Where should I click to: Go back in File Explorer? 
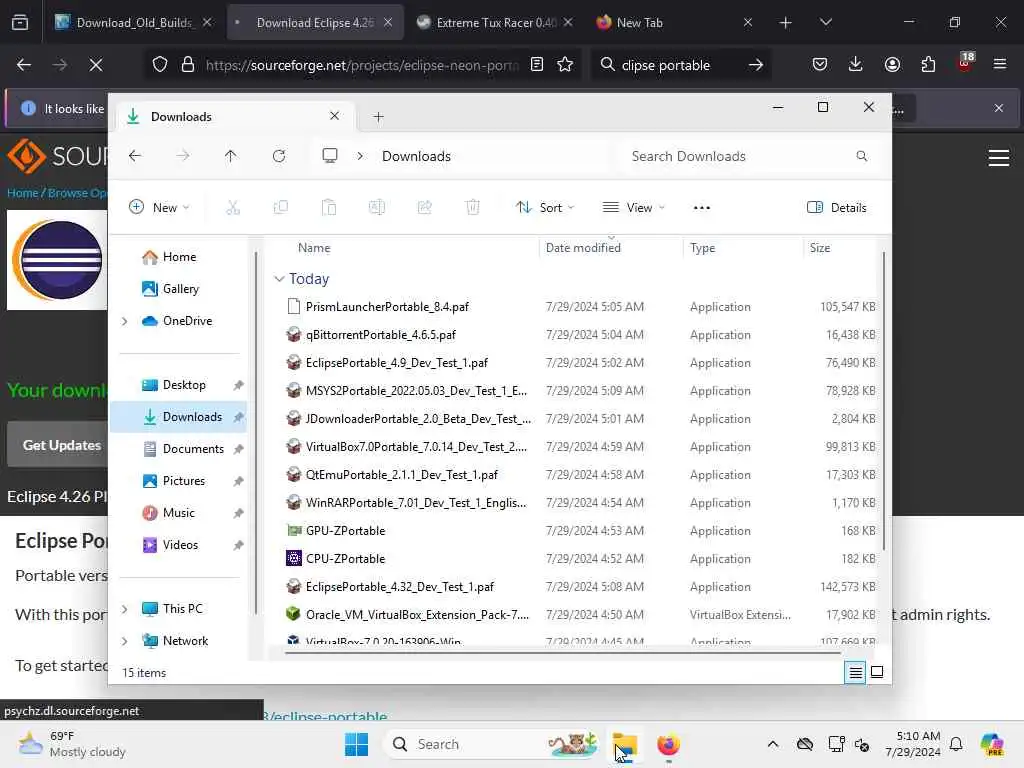click(x=135, y=156)
